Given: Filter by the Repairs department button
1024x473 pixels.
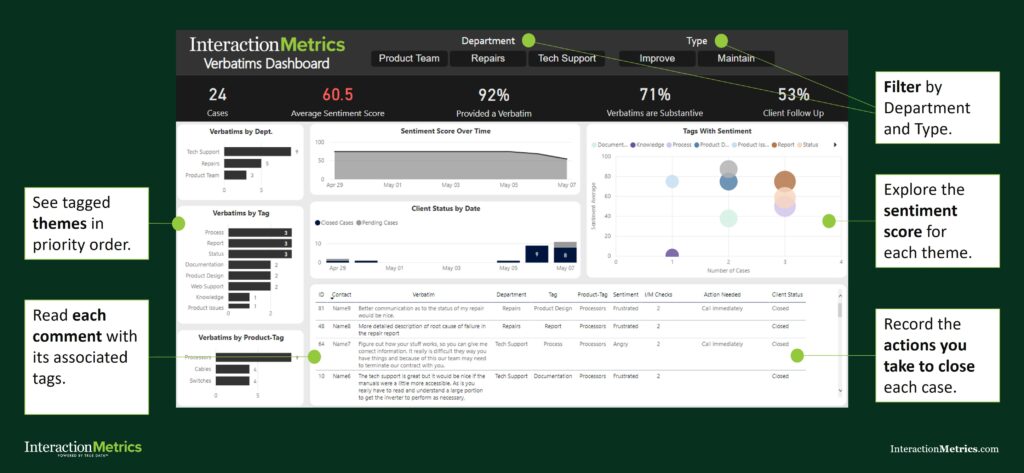Looking at the screenshot, I should pyautogui.click(x=488, y=59).
